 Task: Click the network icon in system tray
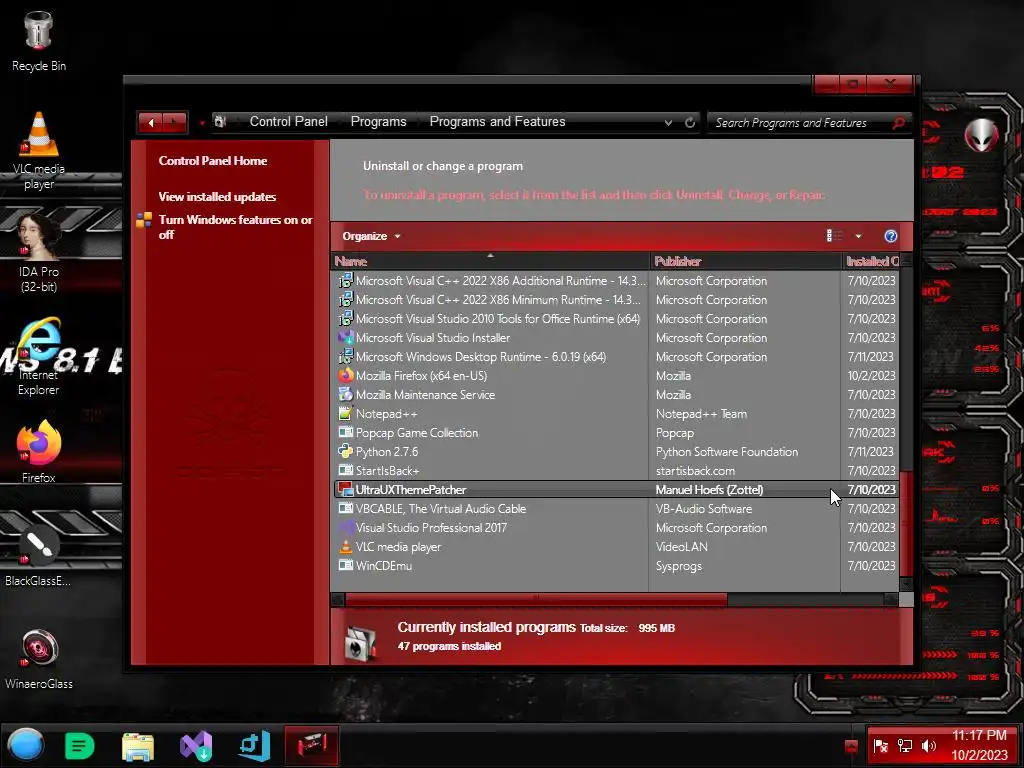tap(904, 746)
